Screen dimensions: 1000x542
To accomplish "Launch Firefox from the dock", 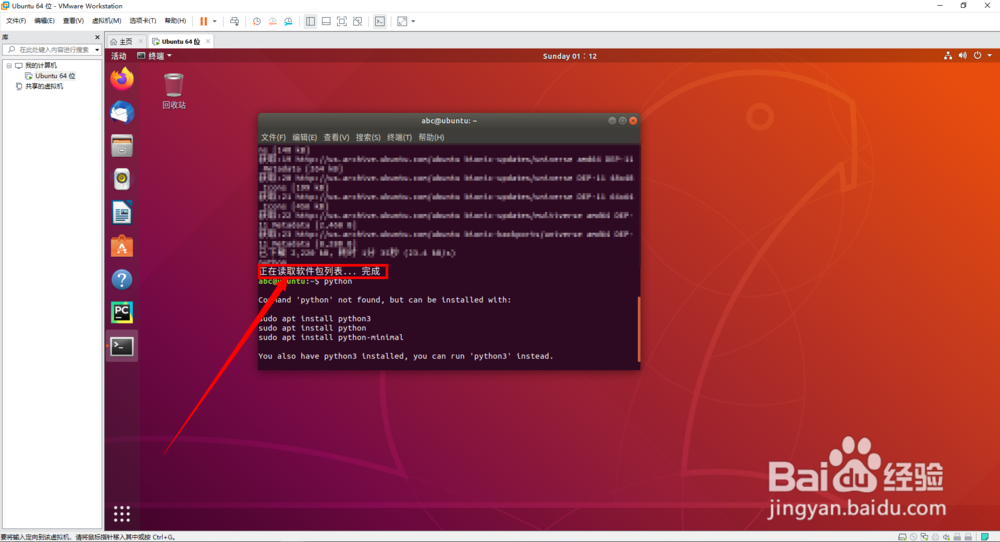I will pos(122,79).
